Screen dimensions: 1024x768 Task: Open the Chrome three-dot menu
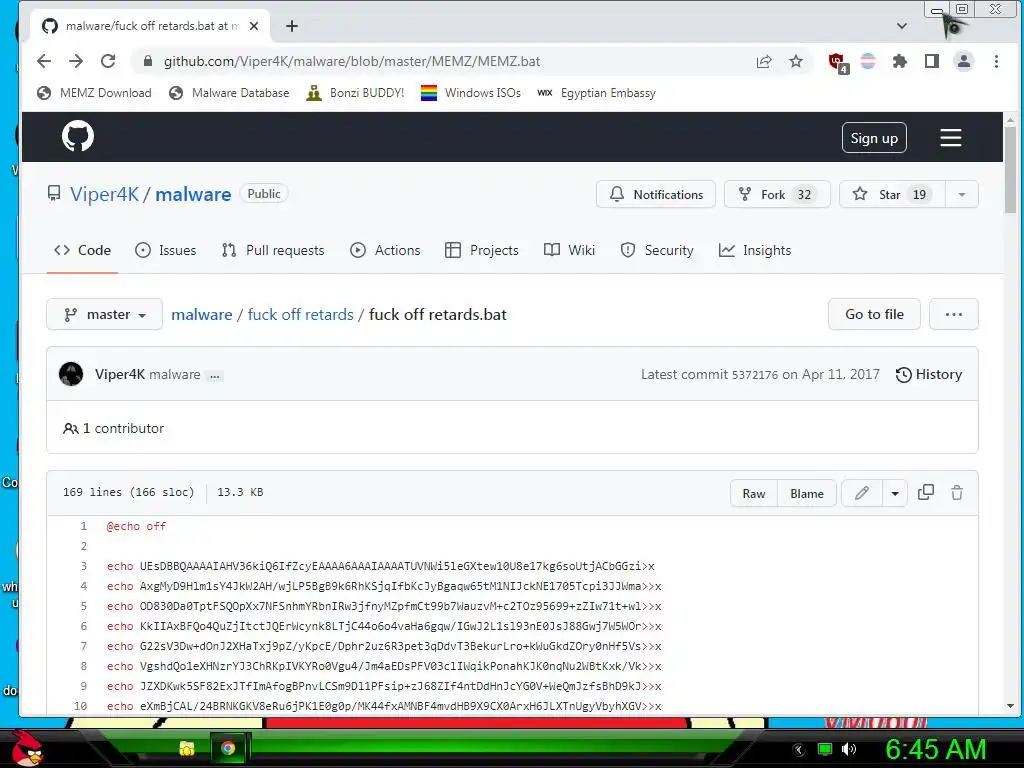coord(996,61)
